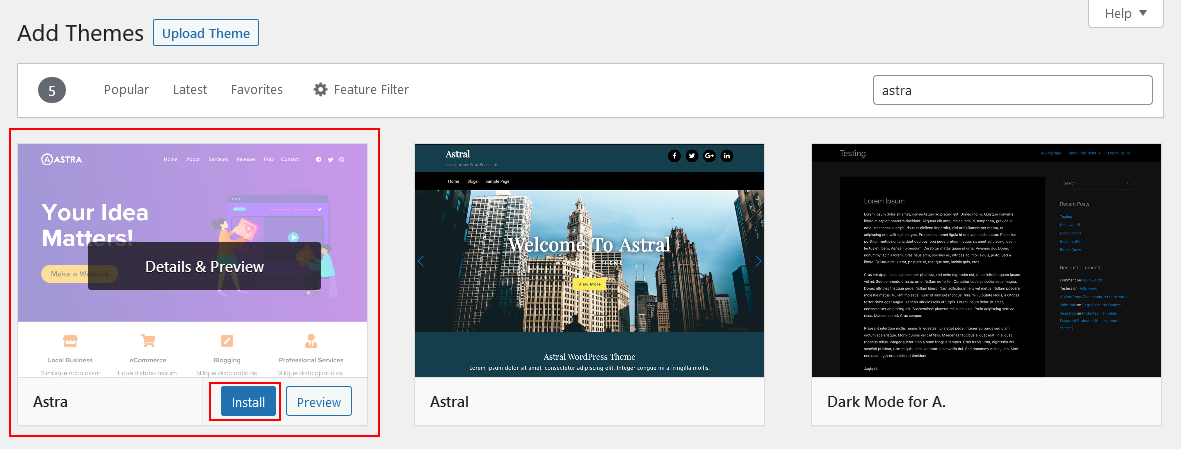
Task: Click the LinkedIn icon in Astral preview
Action: (727, 156)
